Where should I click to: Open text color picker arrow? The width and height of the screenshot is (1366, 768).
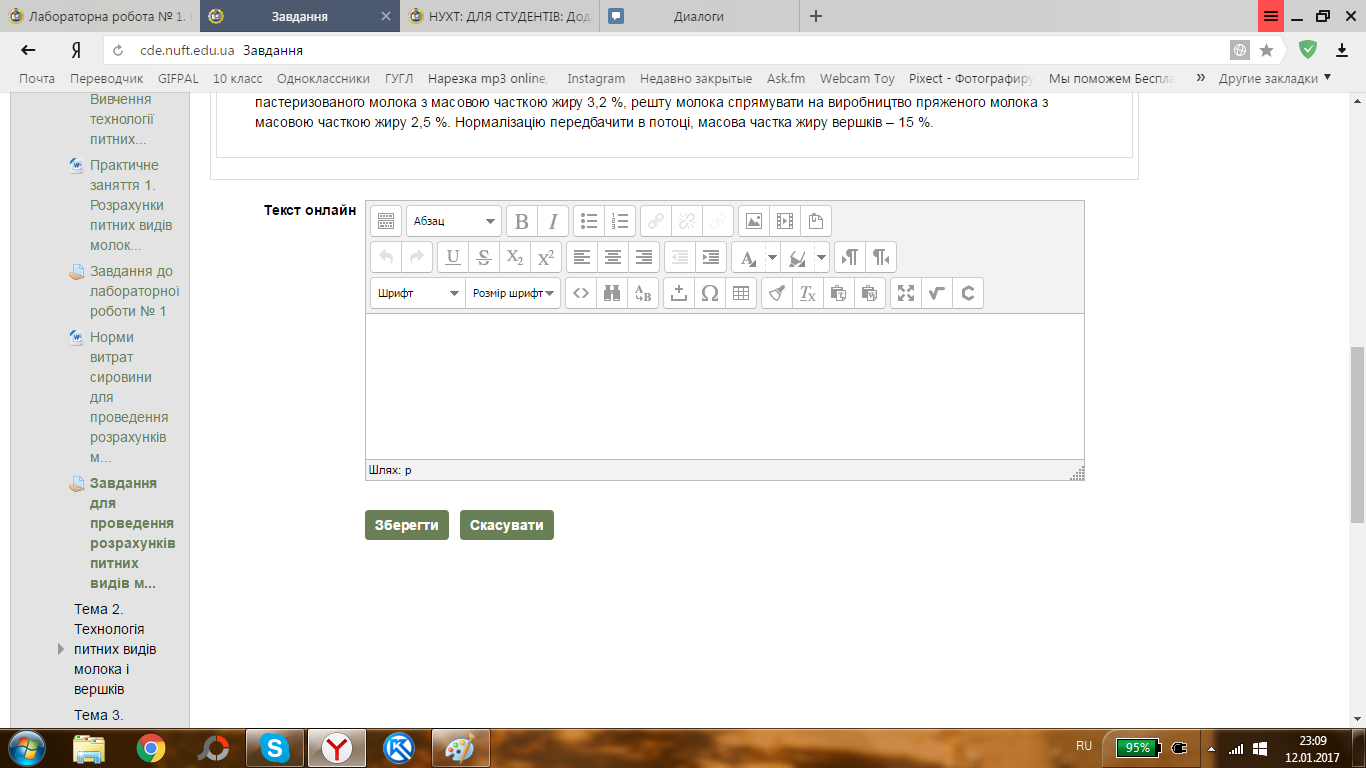772,257
